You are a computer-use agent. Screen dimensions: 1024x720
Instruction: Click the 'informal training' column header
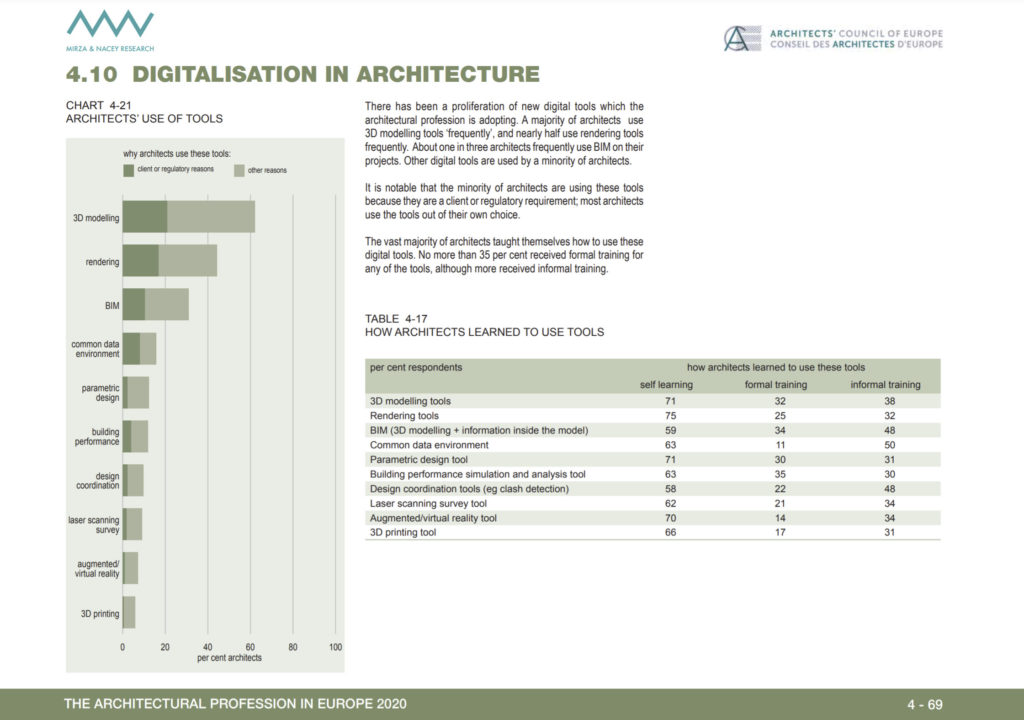click(x=886, y=385)
